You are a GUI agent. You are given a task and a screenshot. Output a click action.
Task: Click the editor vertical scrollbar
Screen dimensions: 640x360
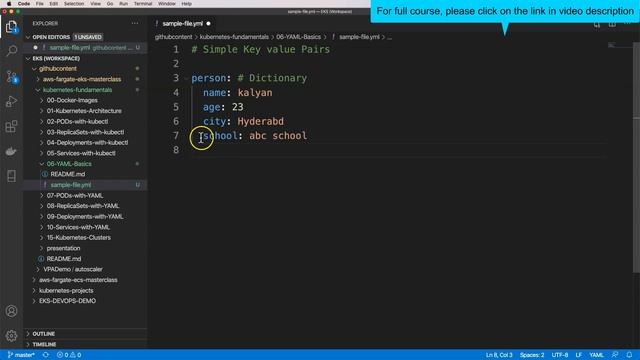pyautogui.click(x=636, y=158)
